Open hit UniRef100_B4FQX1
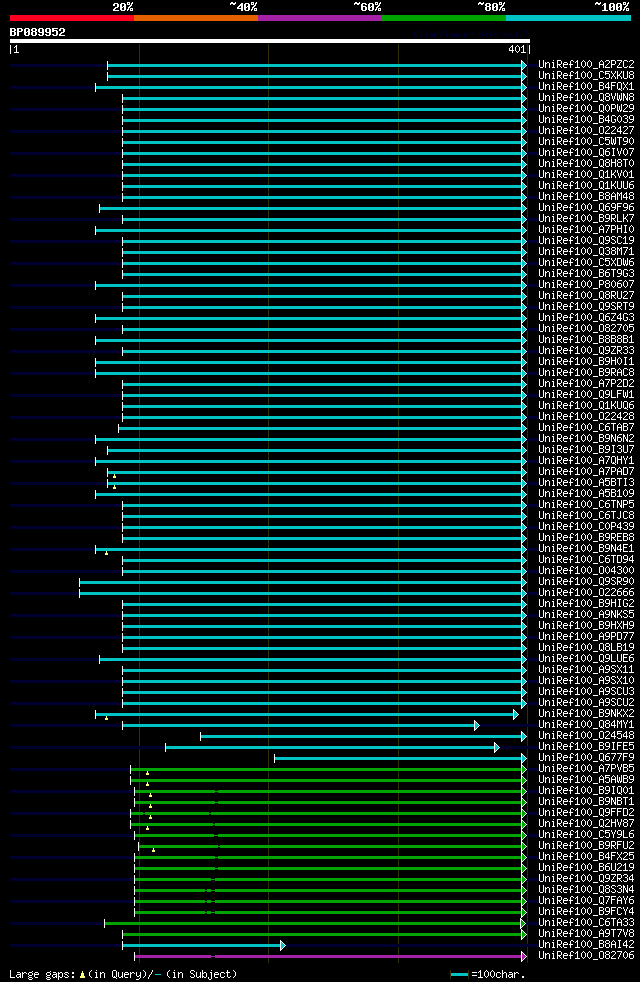Viewport: 640px width, 982px height. tap(586, 86)
